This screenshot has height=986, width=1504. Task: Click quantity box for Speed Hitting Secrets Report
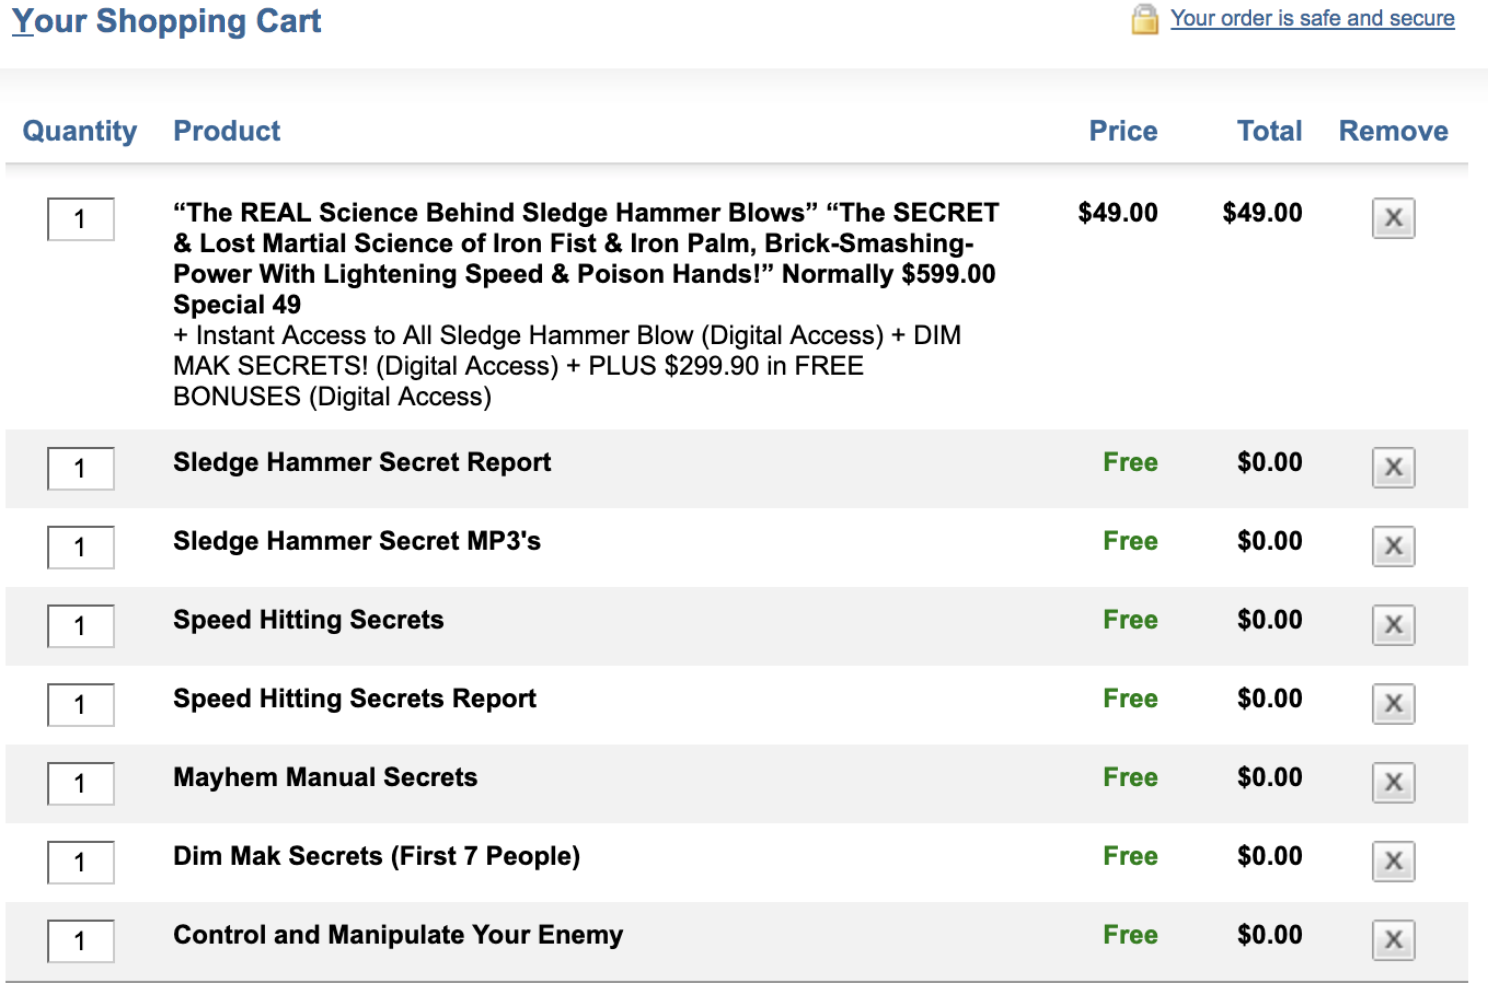pos(81,705)
